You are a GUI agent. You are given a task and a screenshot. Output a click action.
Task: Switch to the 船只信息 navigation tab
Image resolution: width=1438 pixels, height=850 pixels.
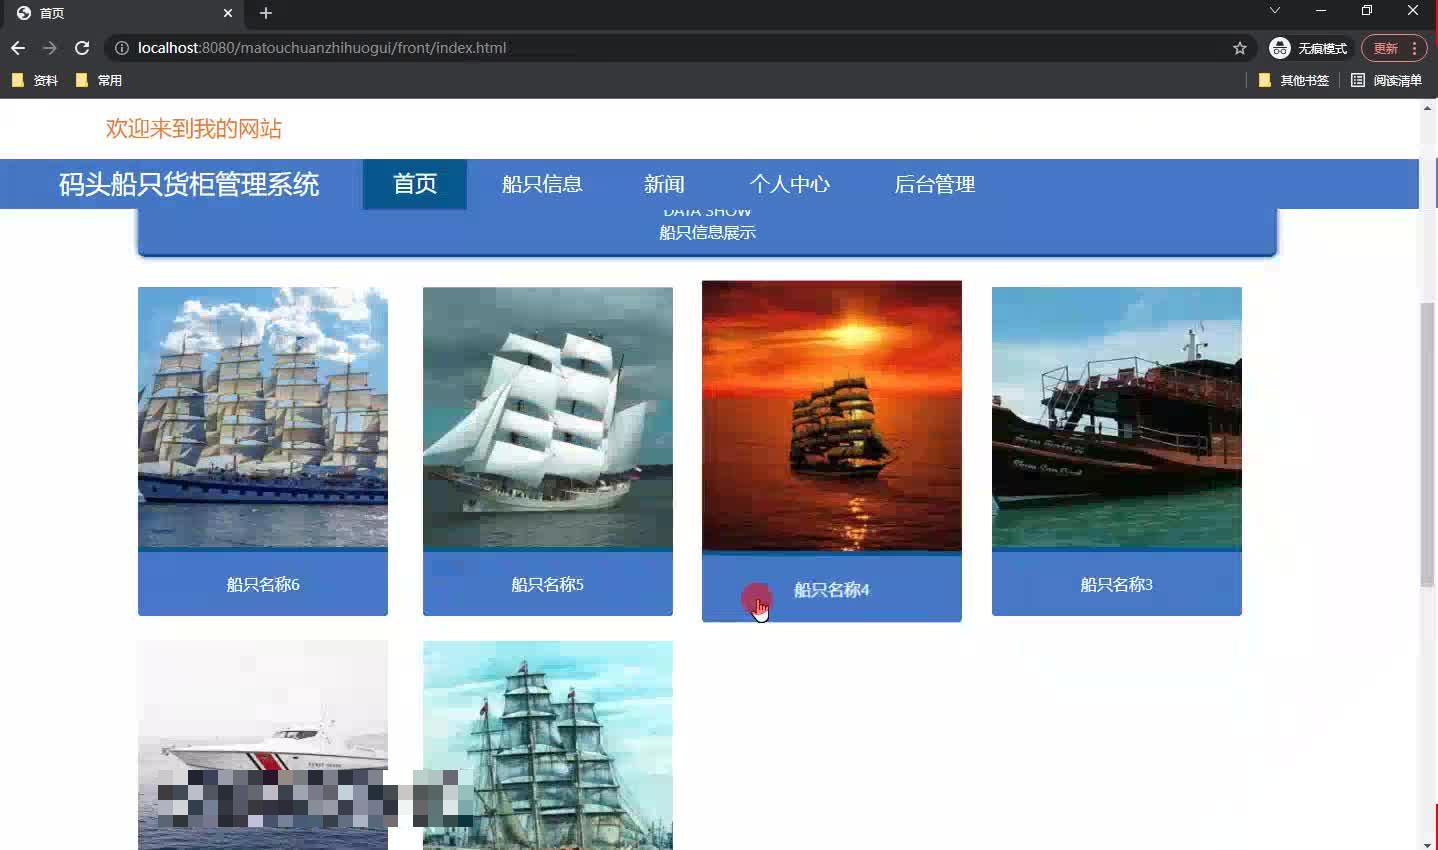(x=542, y=184)
